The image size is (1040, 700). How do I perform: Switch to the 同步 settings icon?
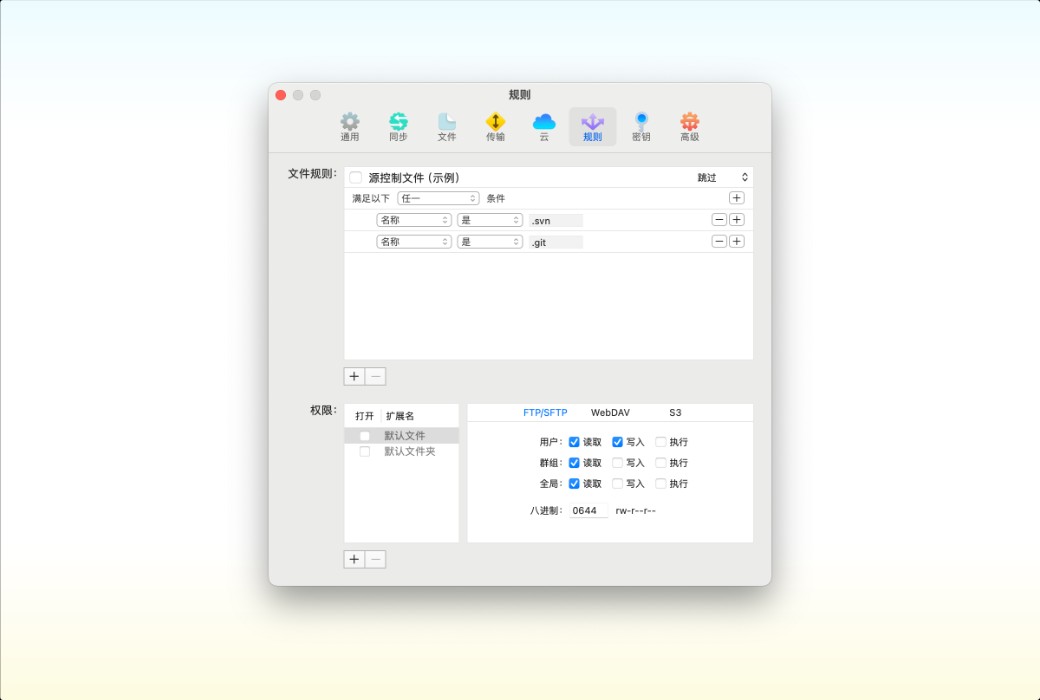[x=398, y=125]
